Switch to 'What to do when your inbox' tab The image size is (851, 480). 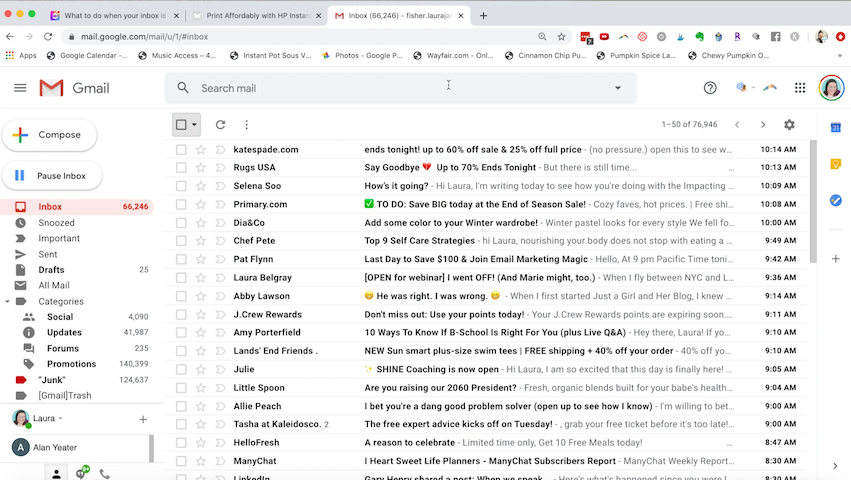(x=115, y=15)
